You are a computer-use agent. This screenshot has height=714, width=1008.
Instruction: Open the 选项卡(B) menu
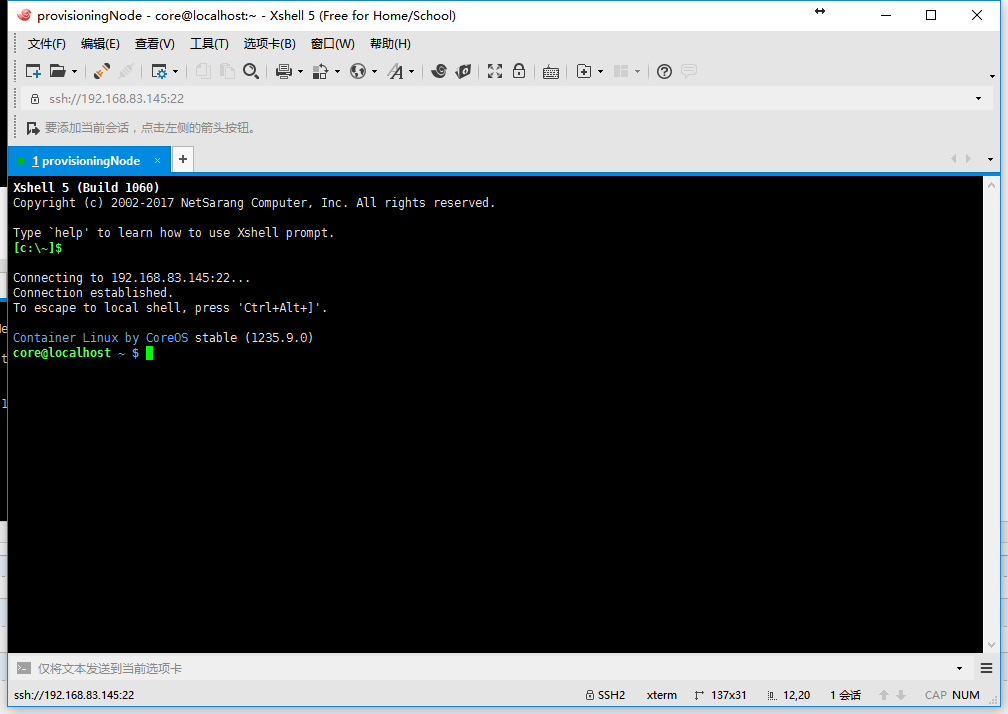coord(269,44)
